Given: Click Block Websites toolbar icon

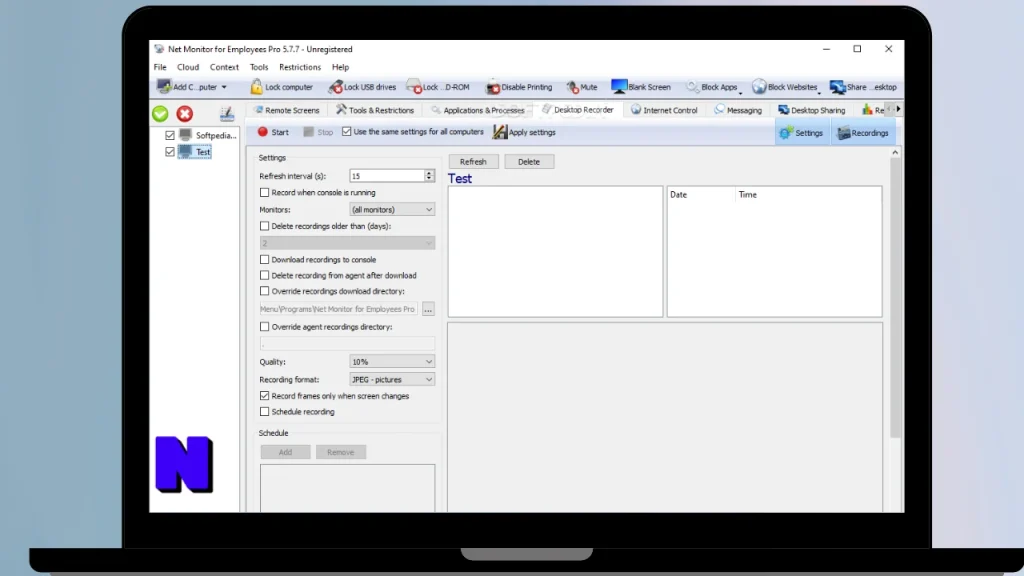Looking at the screenshot, I should 759,86.
